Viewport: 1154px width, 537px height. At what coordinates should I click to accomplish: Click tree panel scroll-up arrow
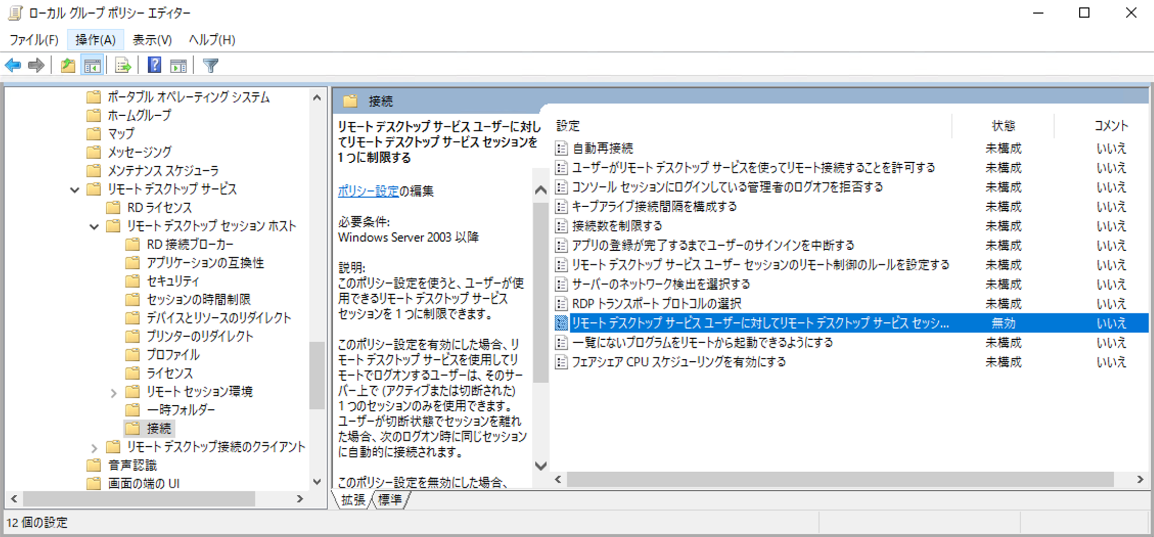pos(316,97)
